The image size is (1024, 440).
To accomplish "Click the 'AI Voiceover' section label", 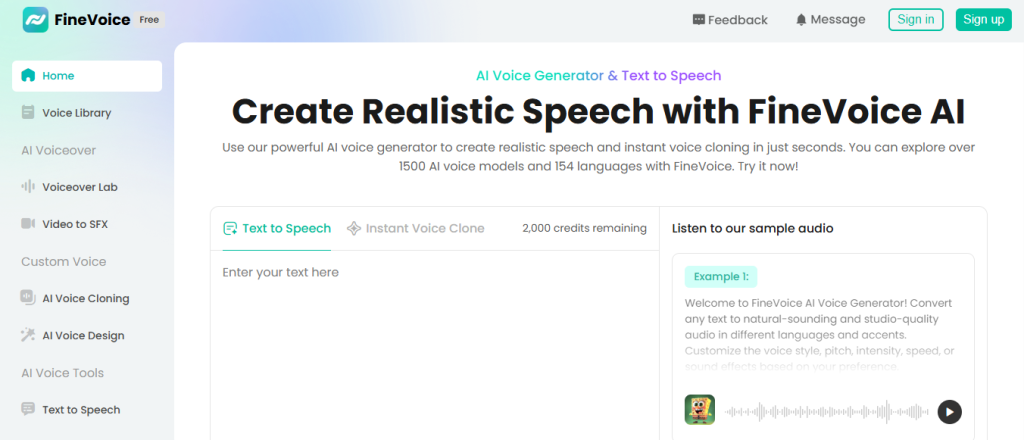I will (x=59, y=150).
